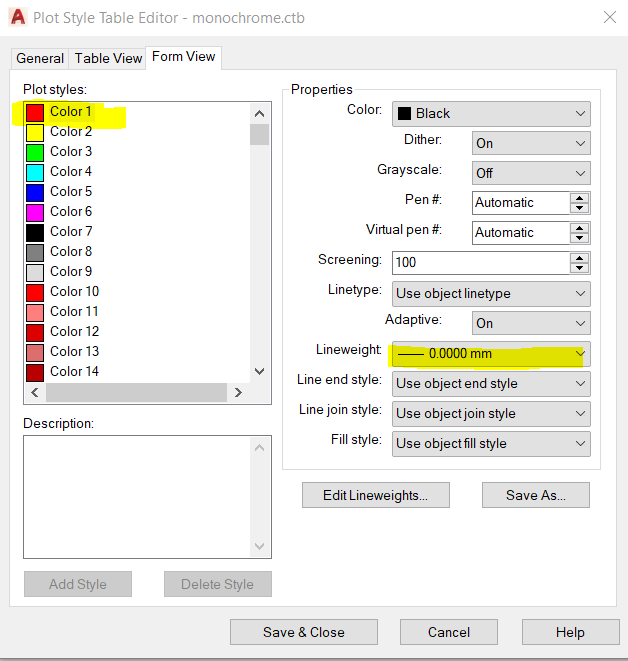This screenshot has height=661, width=628.
Task: Decrease Screening value with down arrow
Action: [x=580, y=268]
